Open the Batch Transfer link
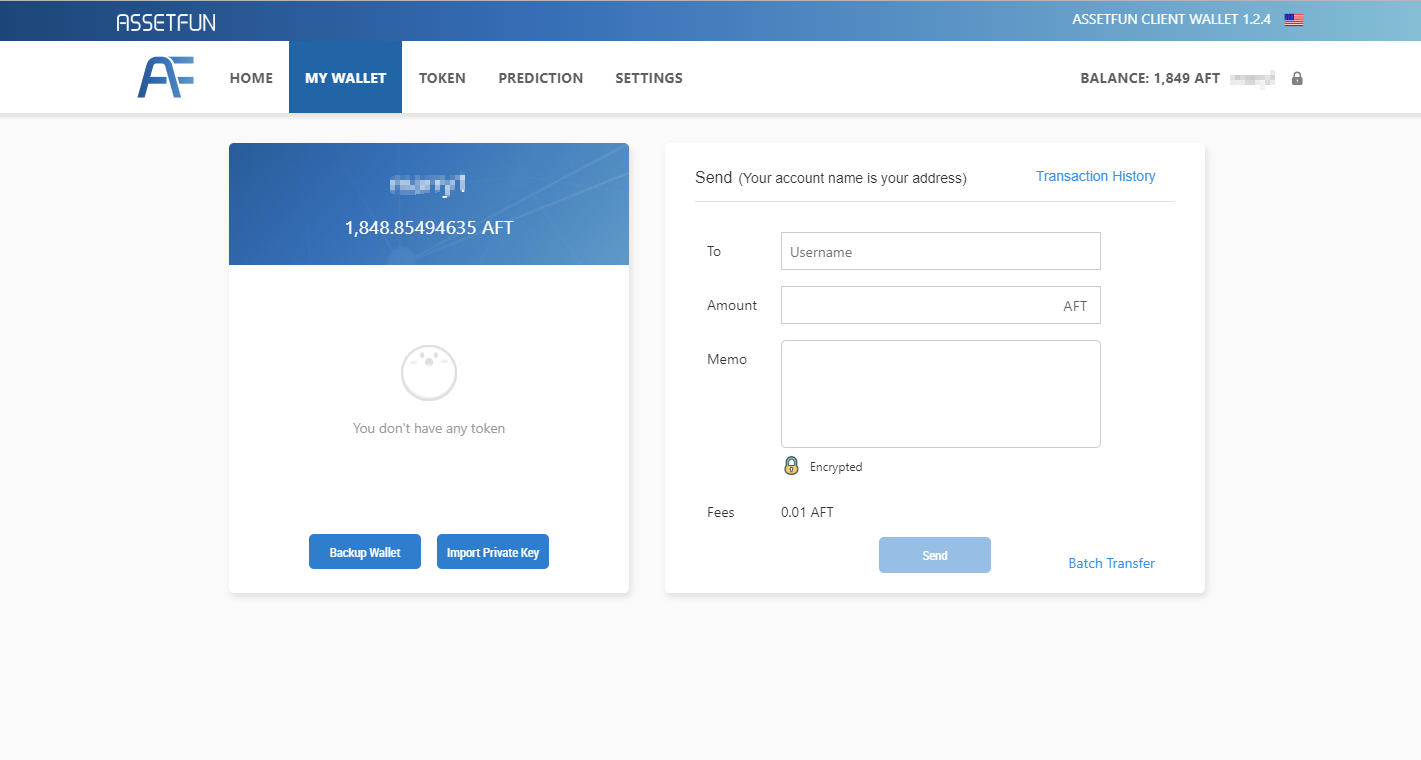The height and width of the screenshot is (760, 1421). (1111, 563)
